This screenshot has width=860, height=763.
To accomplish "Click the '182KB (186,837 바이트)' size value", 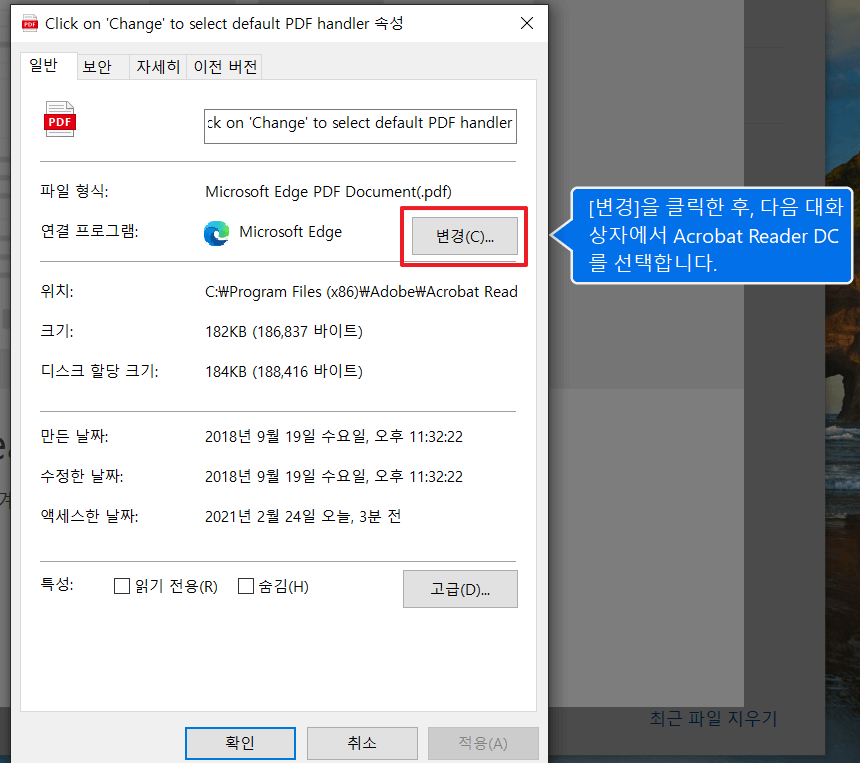I will click(x=284, y=331).
